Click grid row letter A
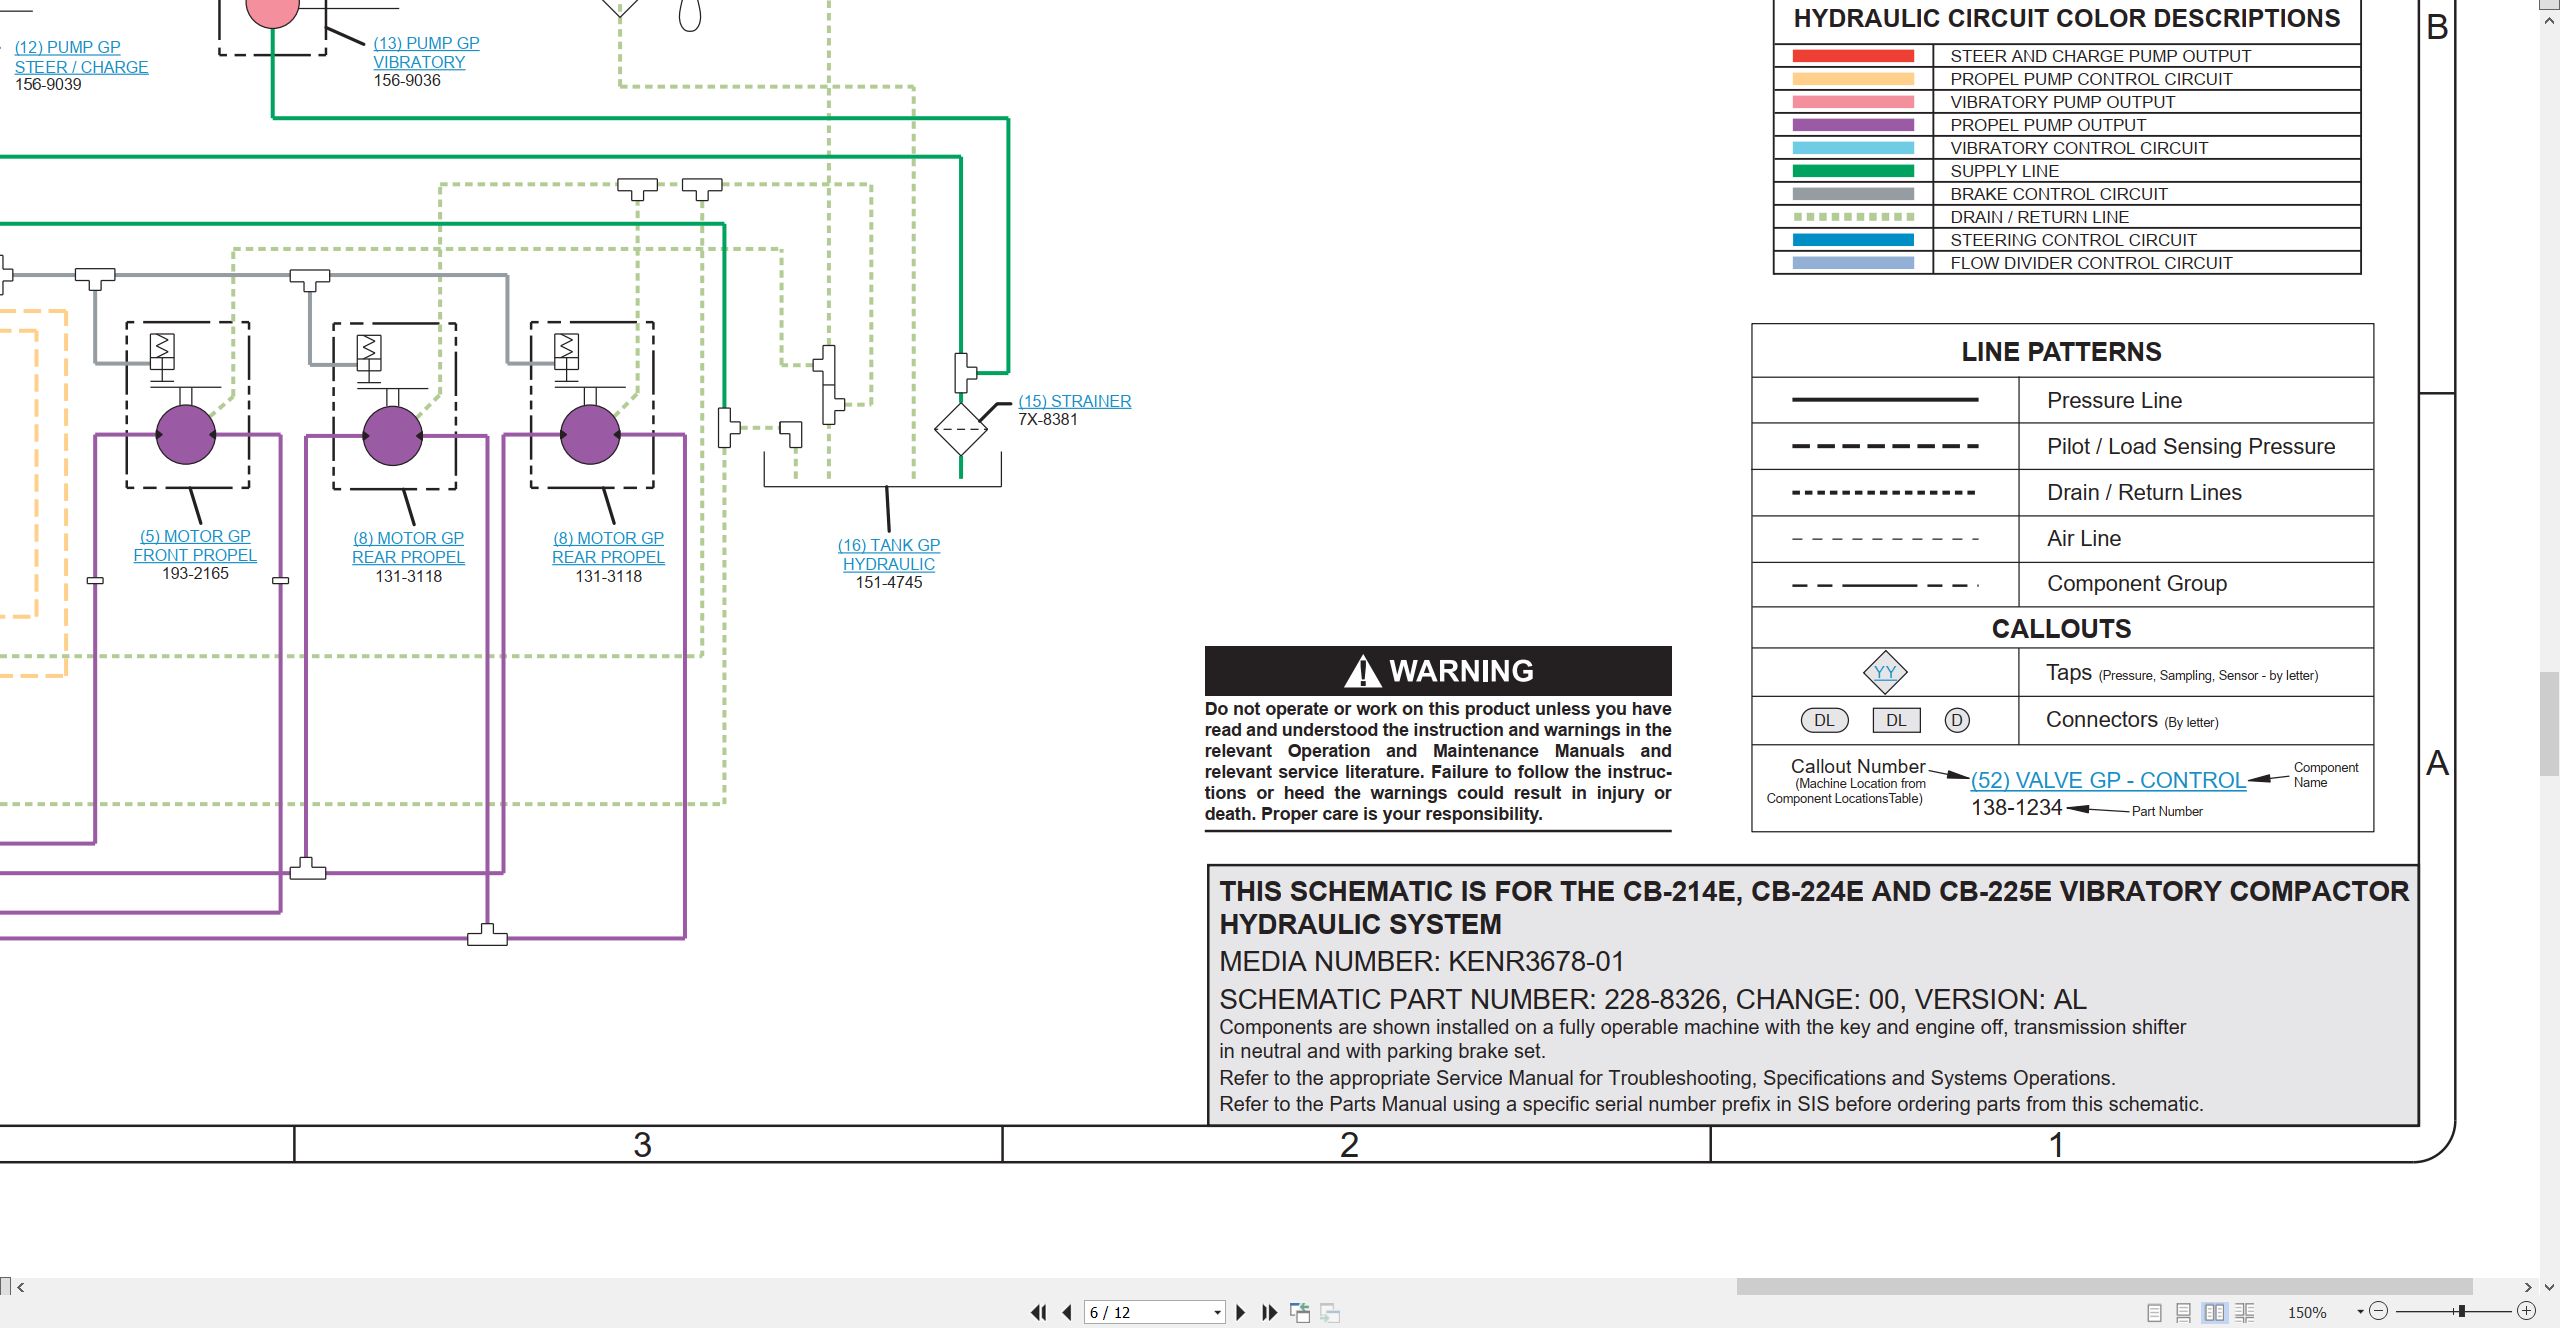 (x=2438, y=764)
